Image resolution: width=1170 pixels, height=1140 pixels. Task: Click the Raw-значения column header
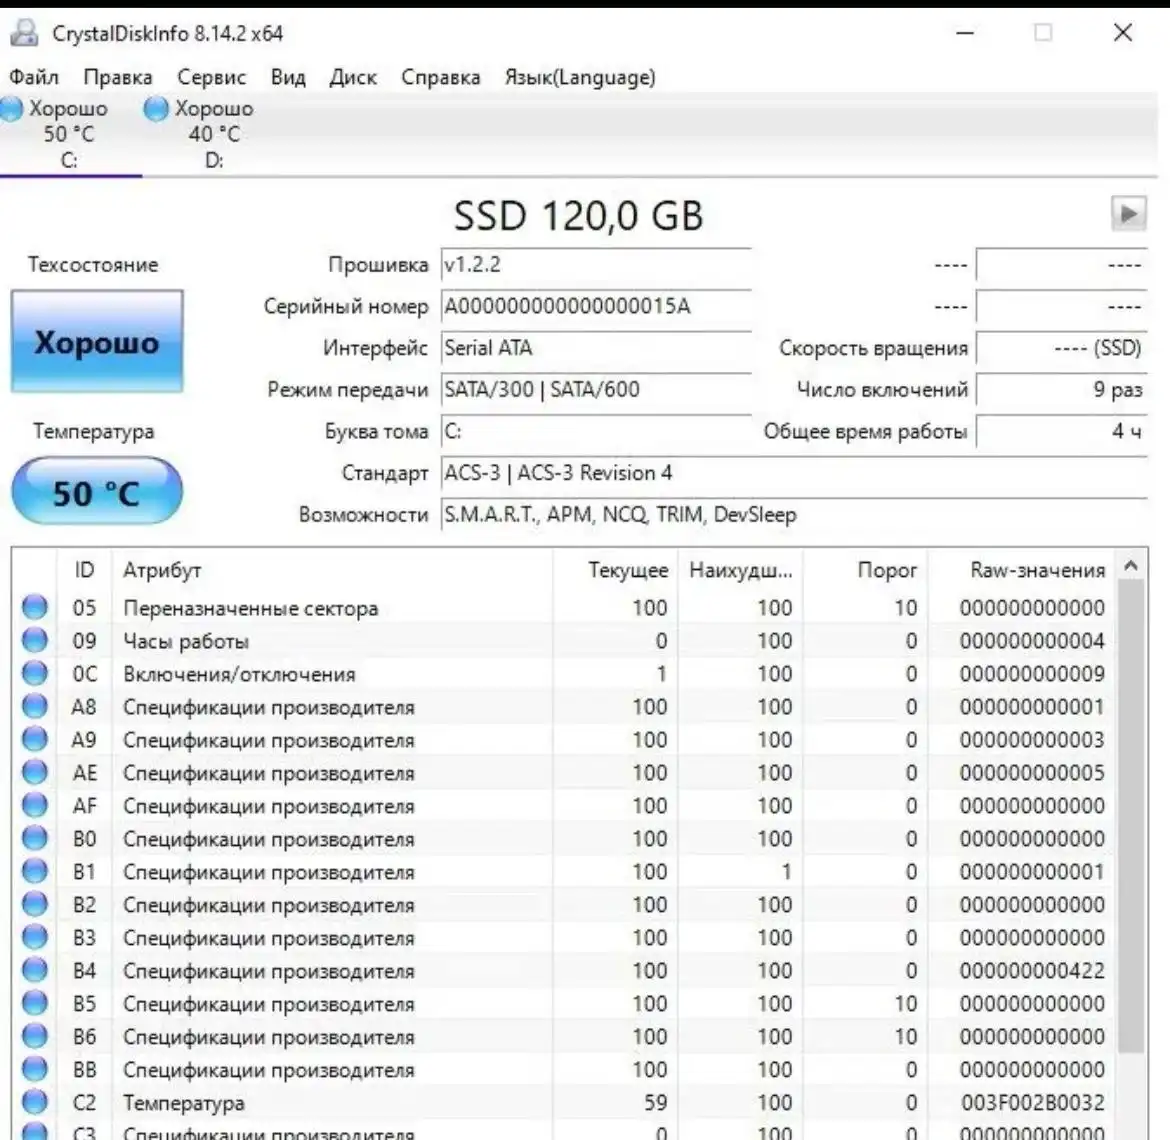click(1037, 570)
